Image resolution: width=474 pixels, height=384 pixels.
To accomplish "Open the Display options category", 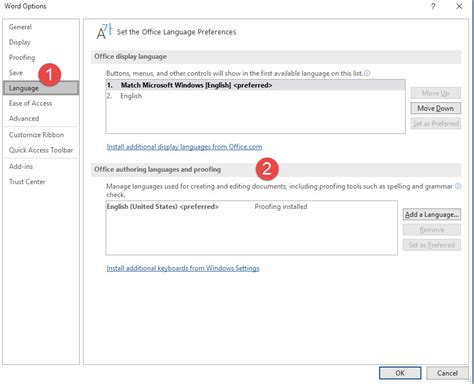I will tap(20, 42).
